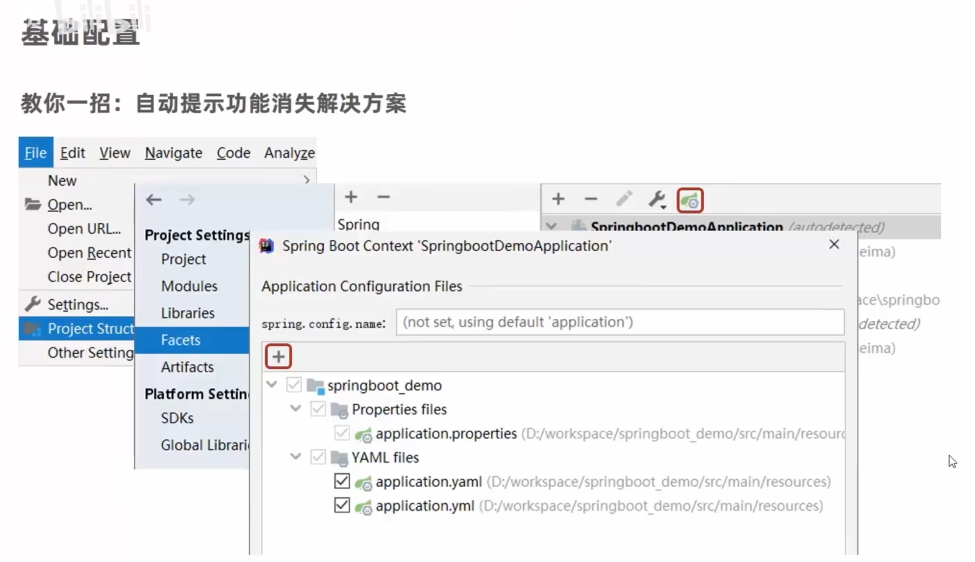Open the Analyze menu
Screen dimensions: 975x562
[x=289, y=152]
